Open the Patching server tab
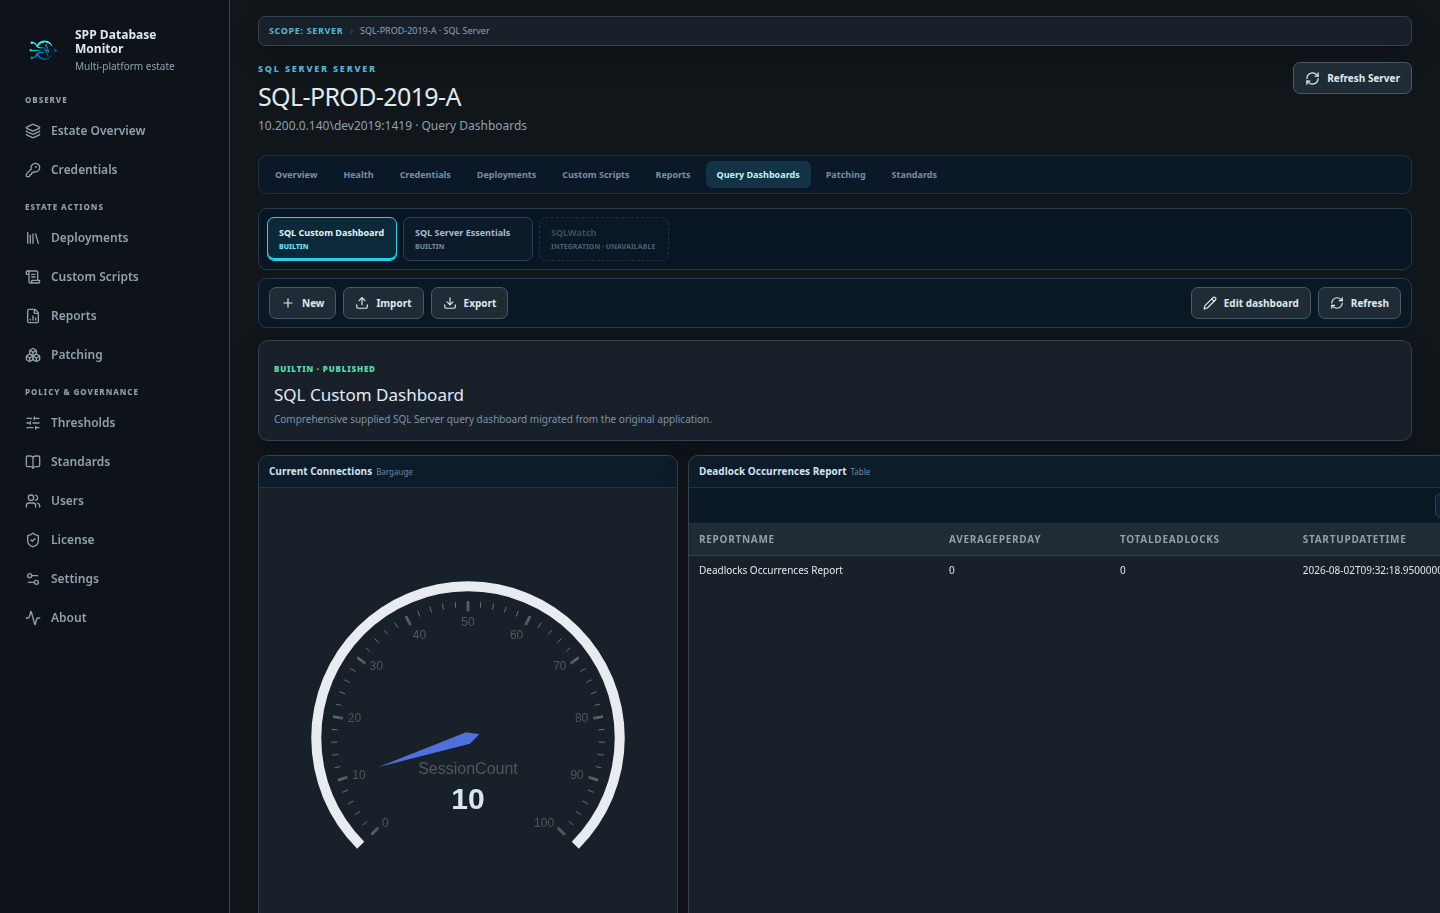Screen dimensions: 1440x913 (x=846, y=175)
